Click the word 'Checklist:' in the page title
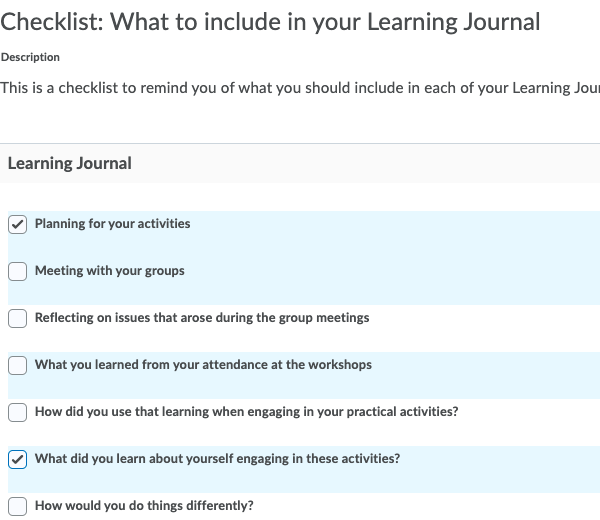Screen dimensions: 600x520 click(x=50, y=21)
